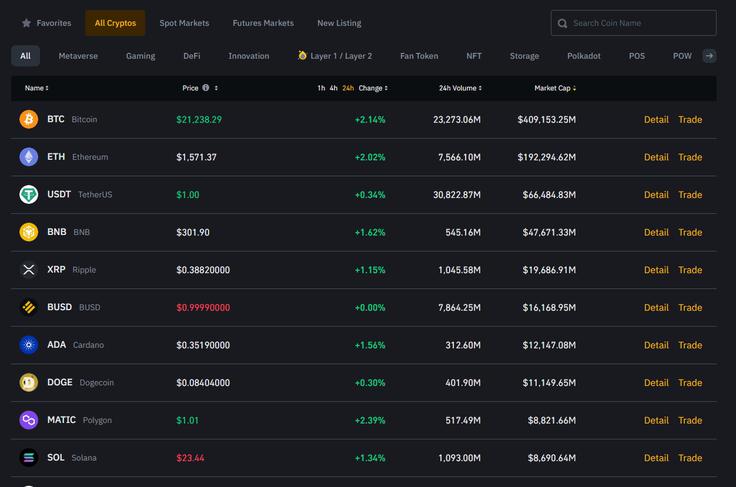Click the BNB coin logo icon

click(29, 232)
